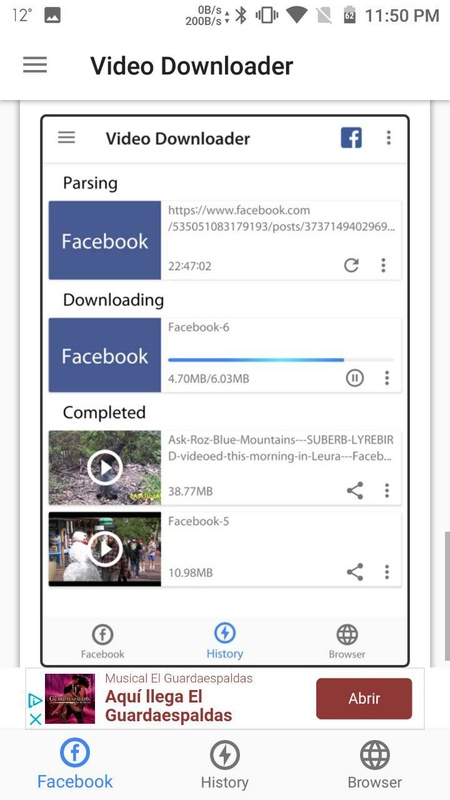Image resolution: width=450 pixels, height=800 pixels.
Task: Tap the inner screenshot hamburger menu icon
Action: point(66,138)
